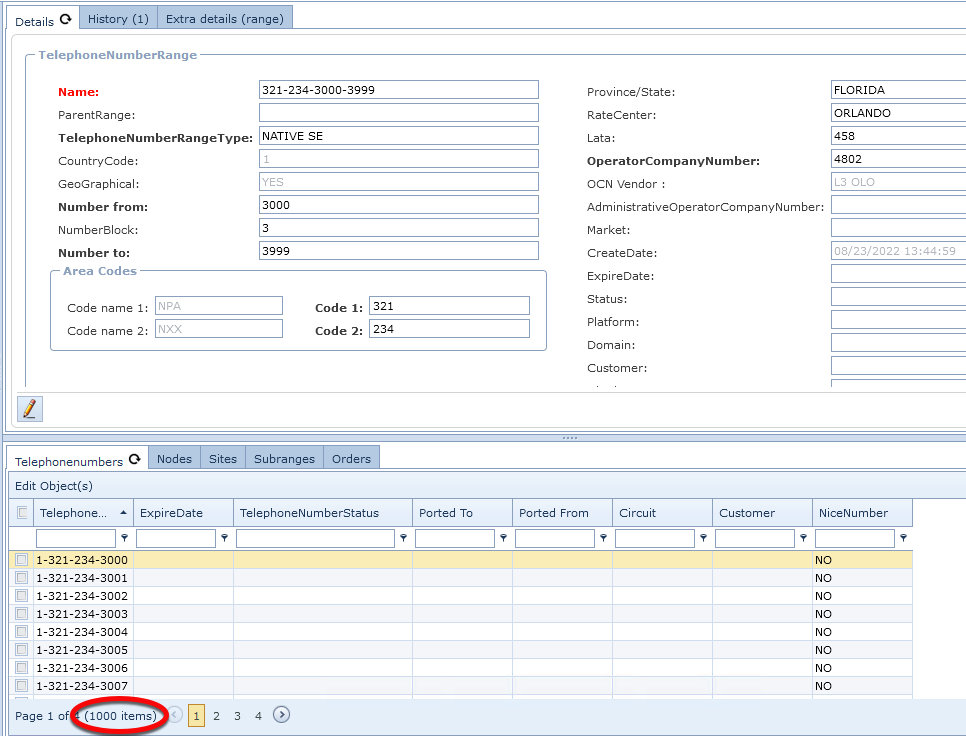Click the Name input field

point(398,90)
